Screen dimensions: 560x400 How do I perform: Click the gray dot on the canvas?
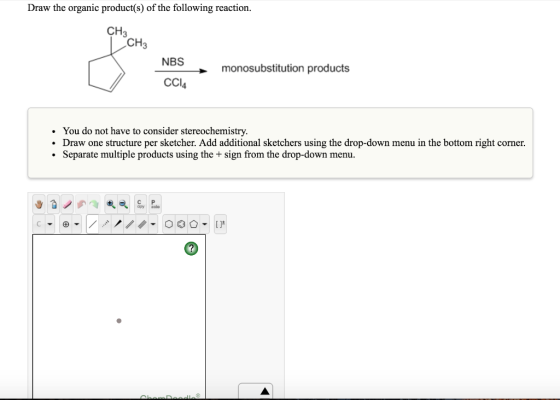click(119, 321)
